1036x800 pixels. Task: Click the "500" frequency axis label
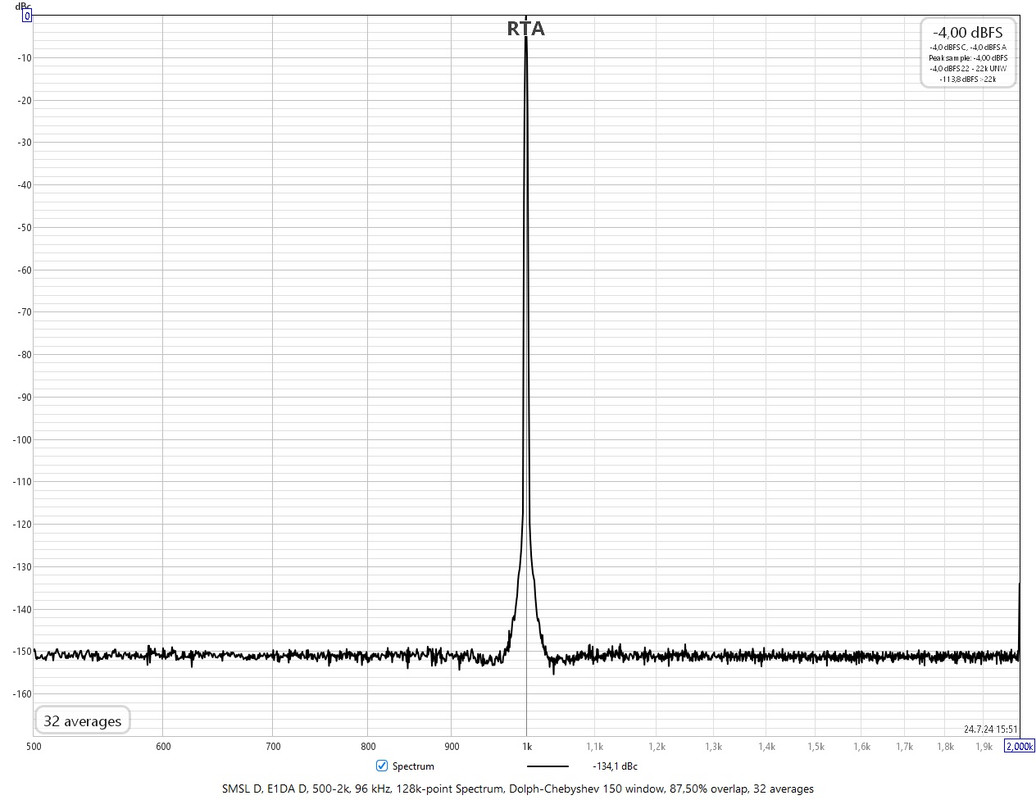pos(34,746)
